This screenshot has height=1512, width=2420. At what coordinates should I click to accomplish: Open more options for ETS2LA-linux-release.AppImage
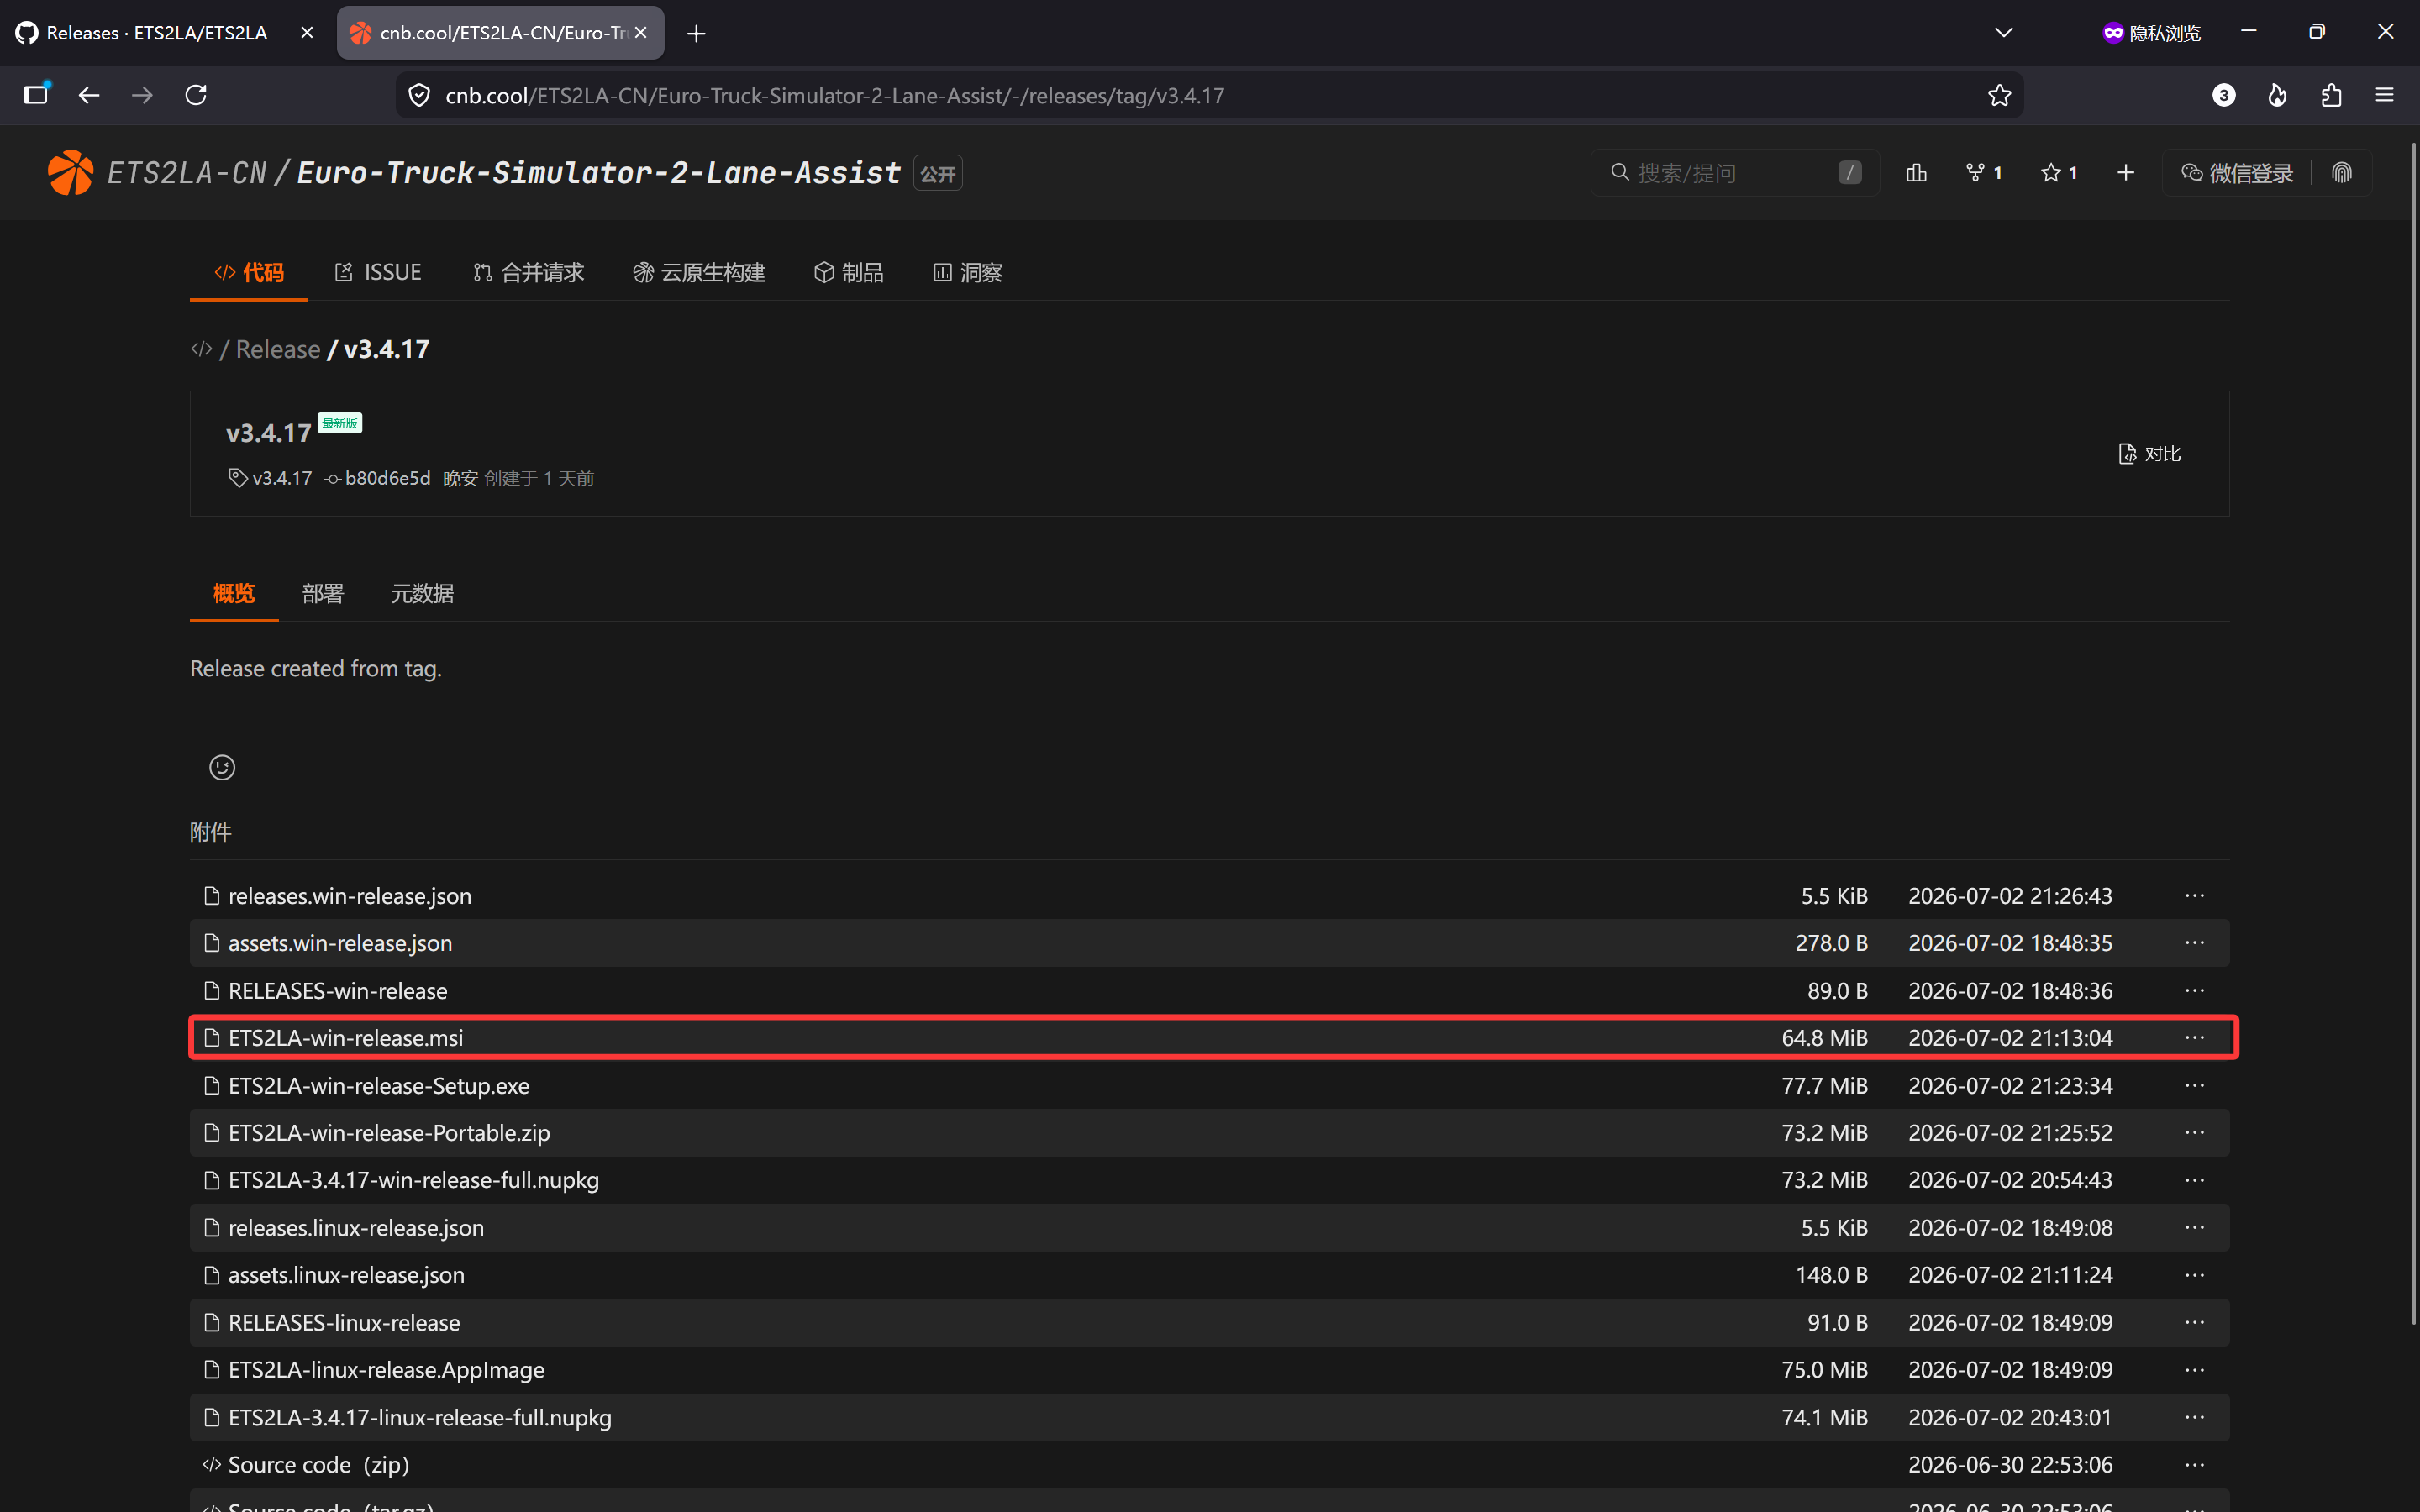point(2194,1370)
